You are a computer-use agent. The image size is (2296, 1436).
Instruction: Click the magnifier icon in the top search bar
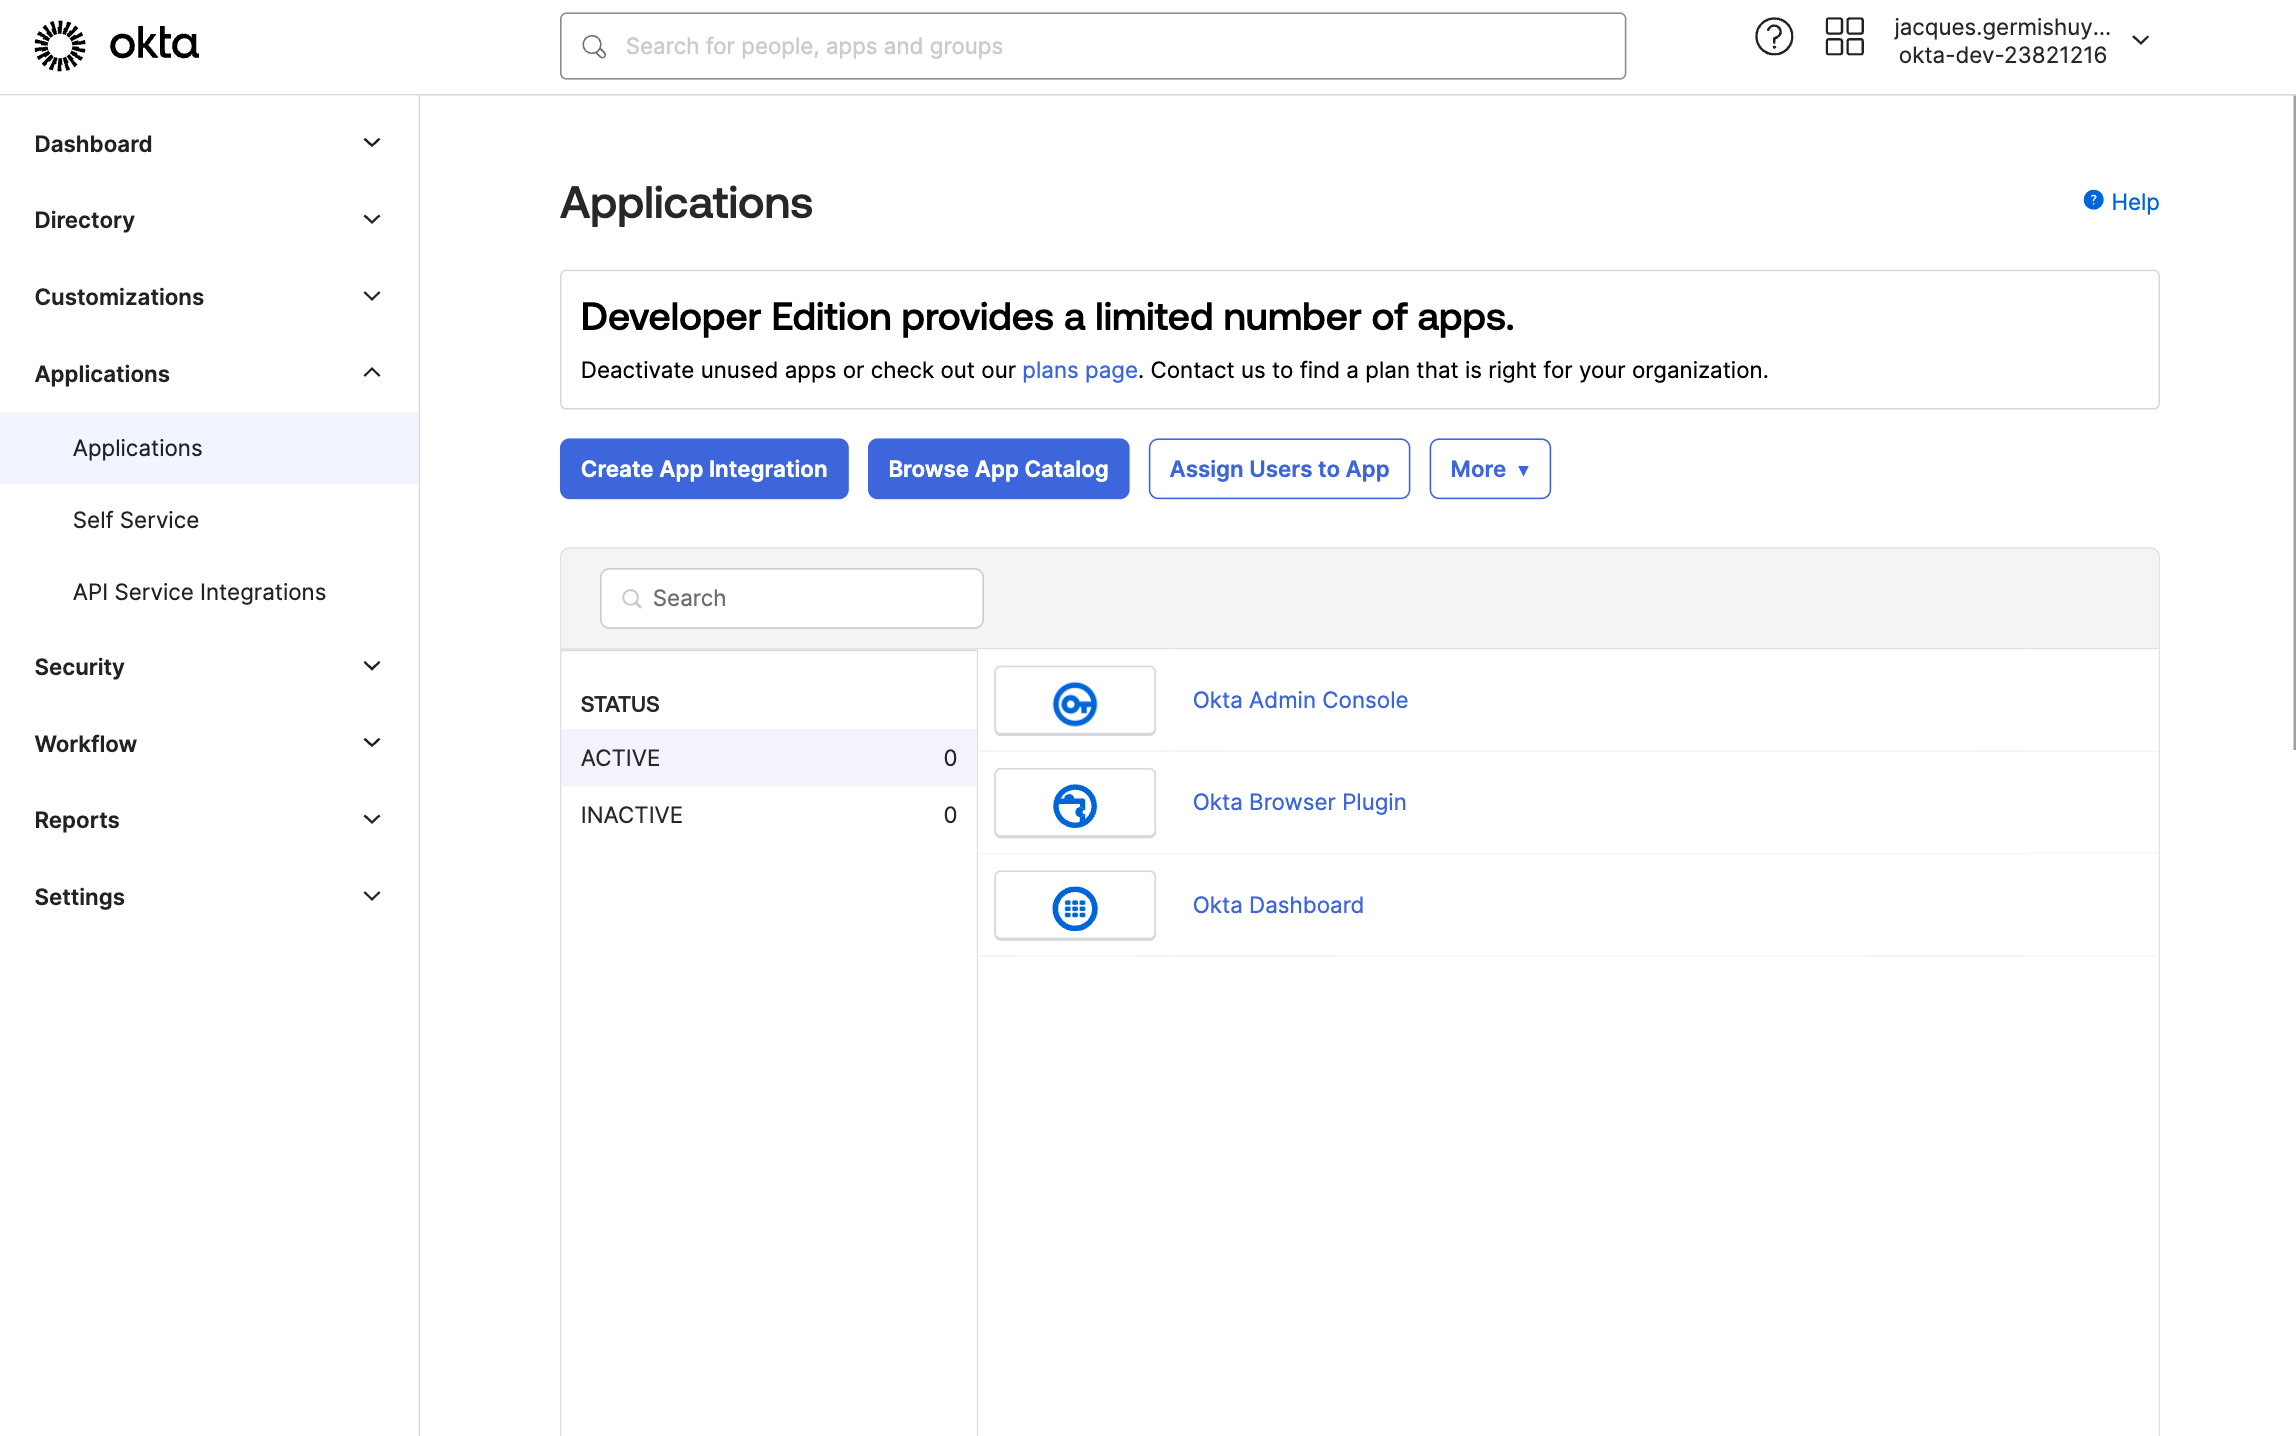coord(594,46)
